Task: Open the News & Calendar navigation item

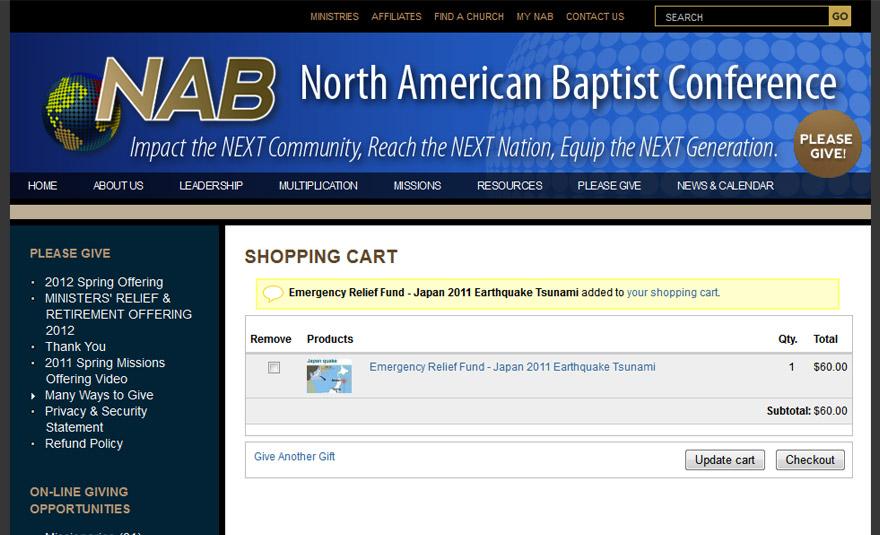Action: [725, 186]
